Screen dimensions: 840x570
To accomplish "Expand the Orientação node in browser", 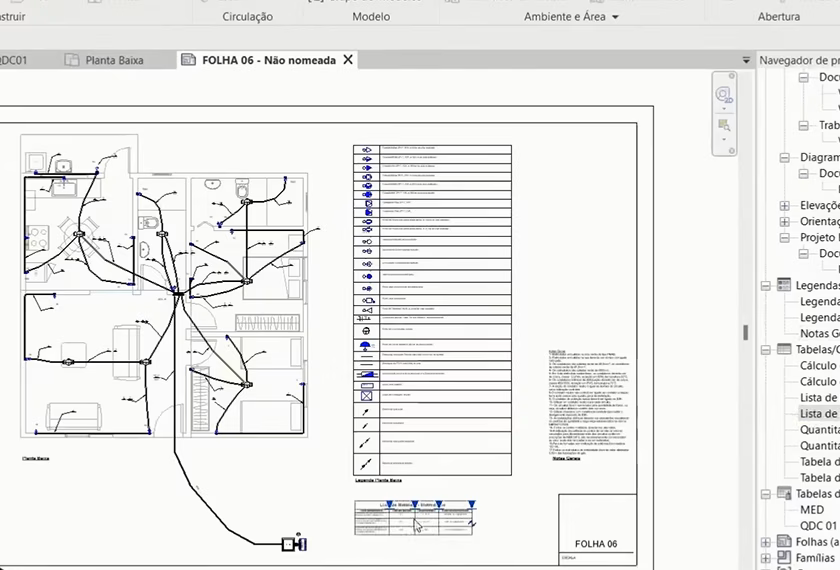I will pos(784,221).
